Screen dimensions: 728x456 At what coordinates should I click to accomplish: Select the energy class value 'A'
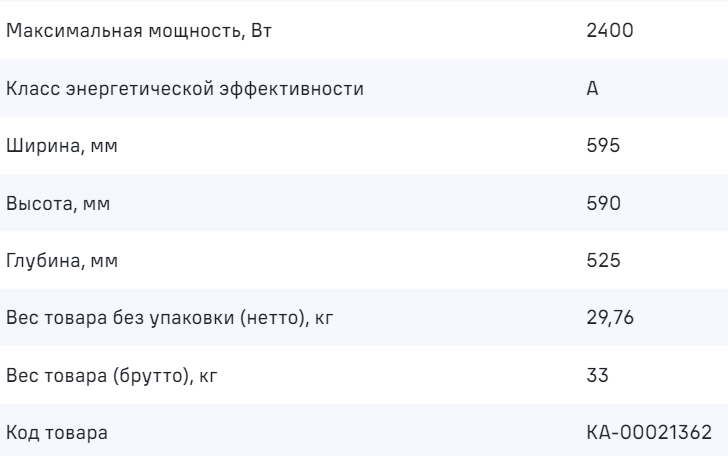(x=592, y=89)
